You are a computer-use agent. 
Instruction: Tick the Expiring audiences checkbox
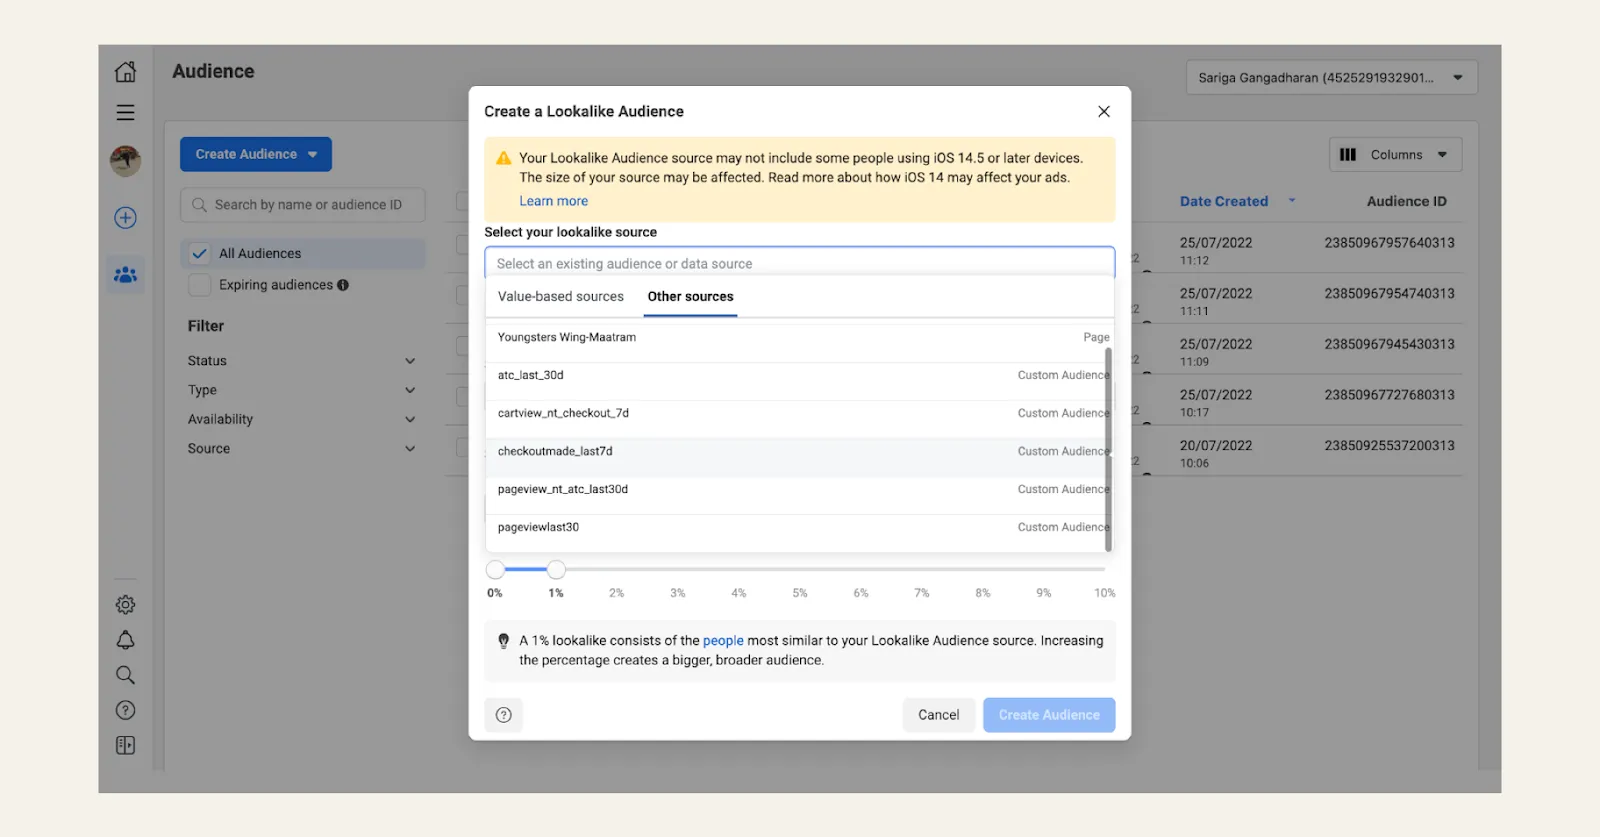point(200,285)
